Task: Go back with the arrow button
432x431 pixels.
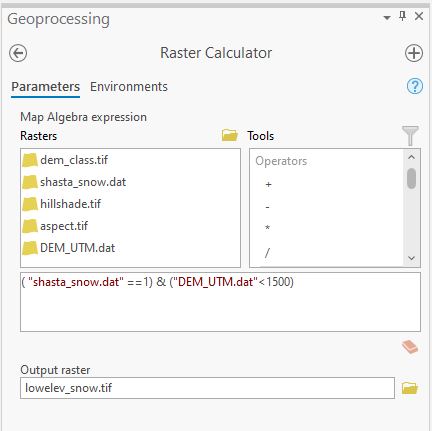Action: 18,53
